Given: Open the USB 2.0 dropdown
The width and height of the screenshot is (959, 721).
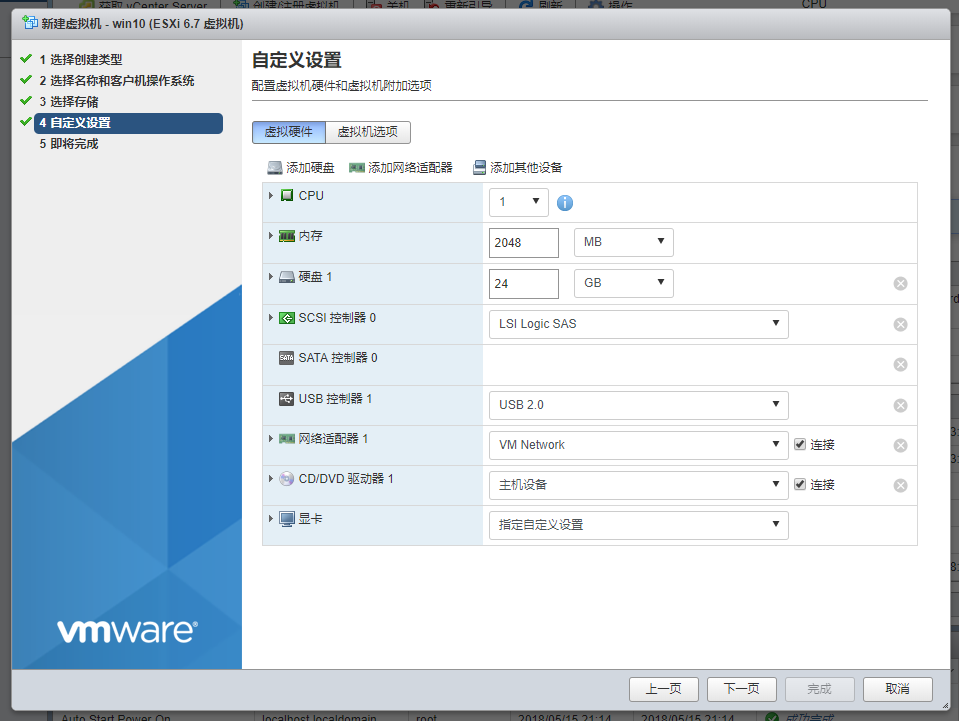Looking at the screenshot, I should point(639,405).
